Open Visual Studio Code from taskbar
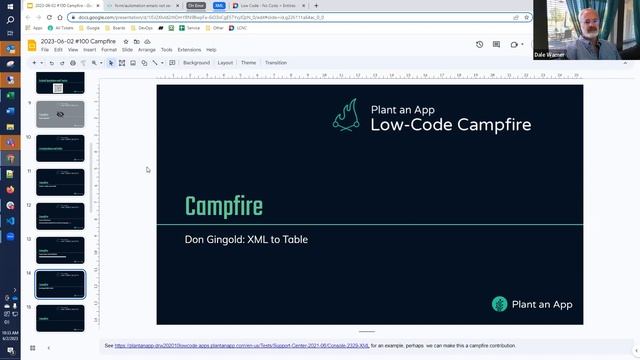This screenshot has height=360, width=640. point(10,221)
